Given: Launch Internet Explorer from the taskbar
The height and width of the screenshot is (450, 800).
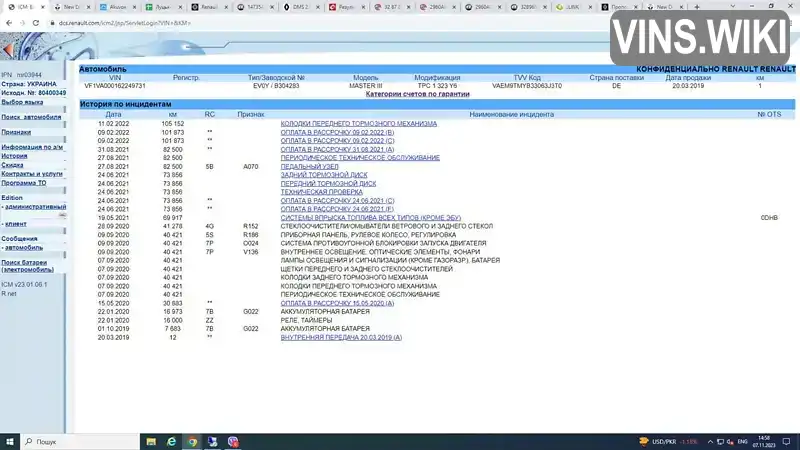Looking at the screenshot, I should pos(171,441).
